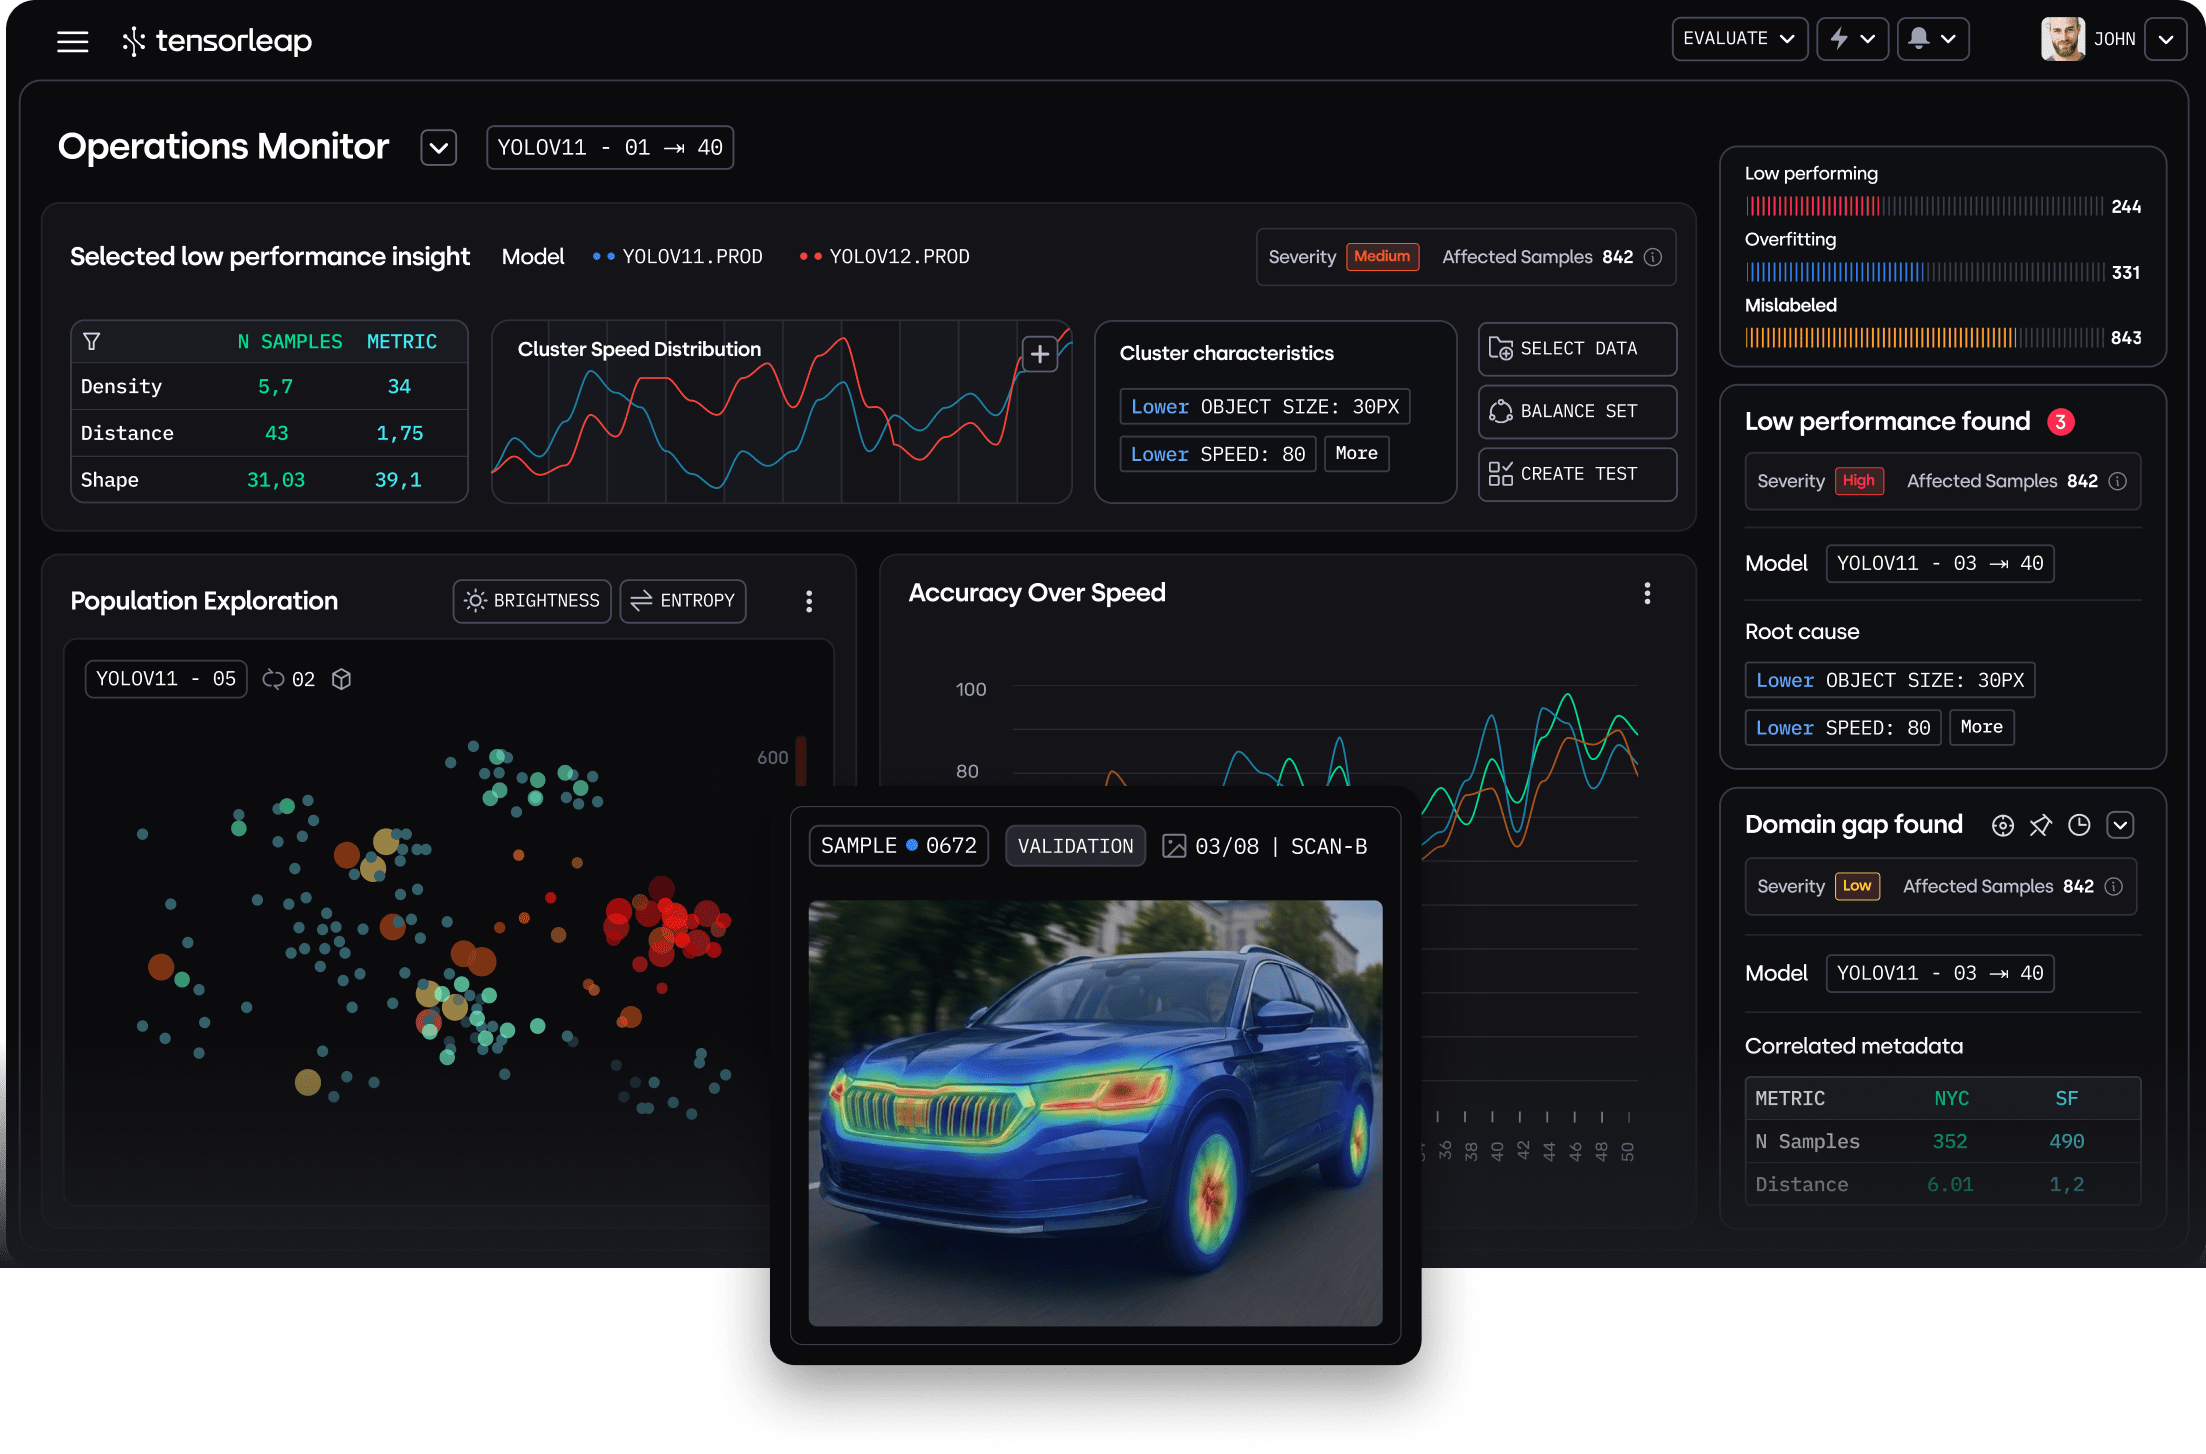This screenshot has height=1454, width=2206.
Task: Click the 3D cube icon next to 02
Action: click(x=341, y=679)
